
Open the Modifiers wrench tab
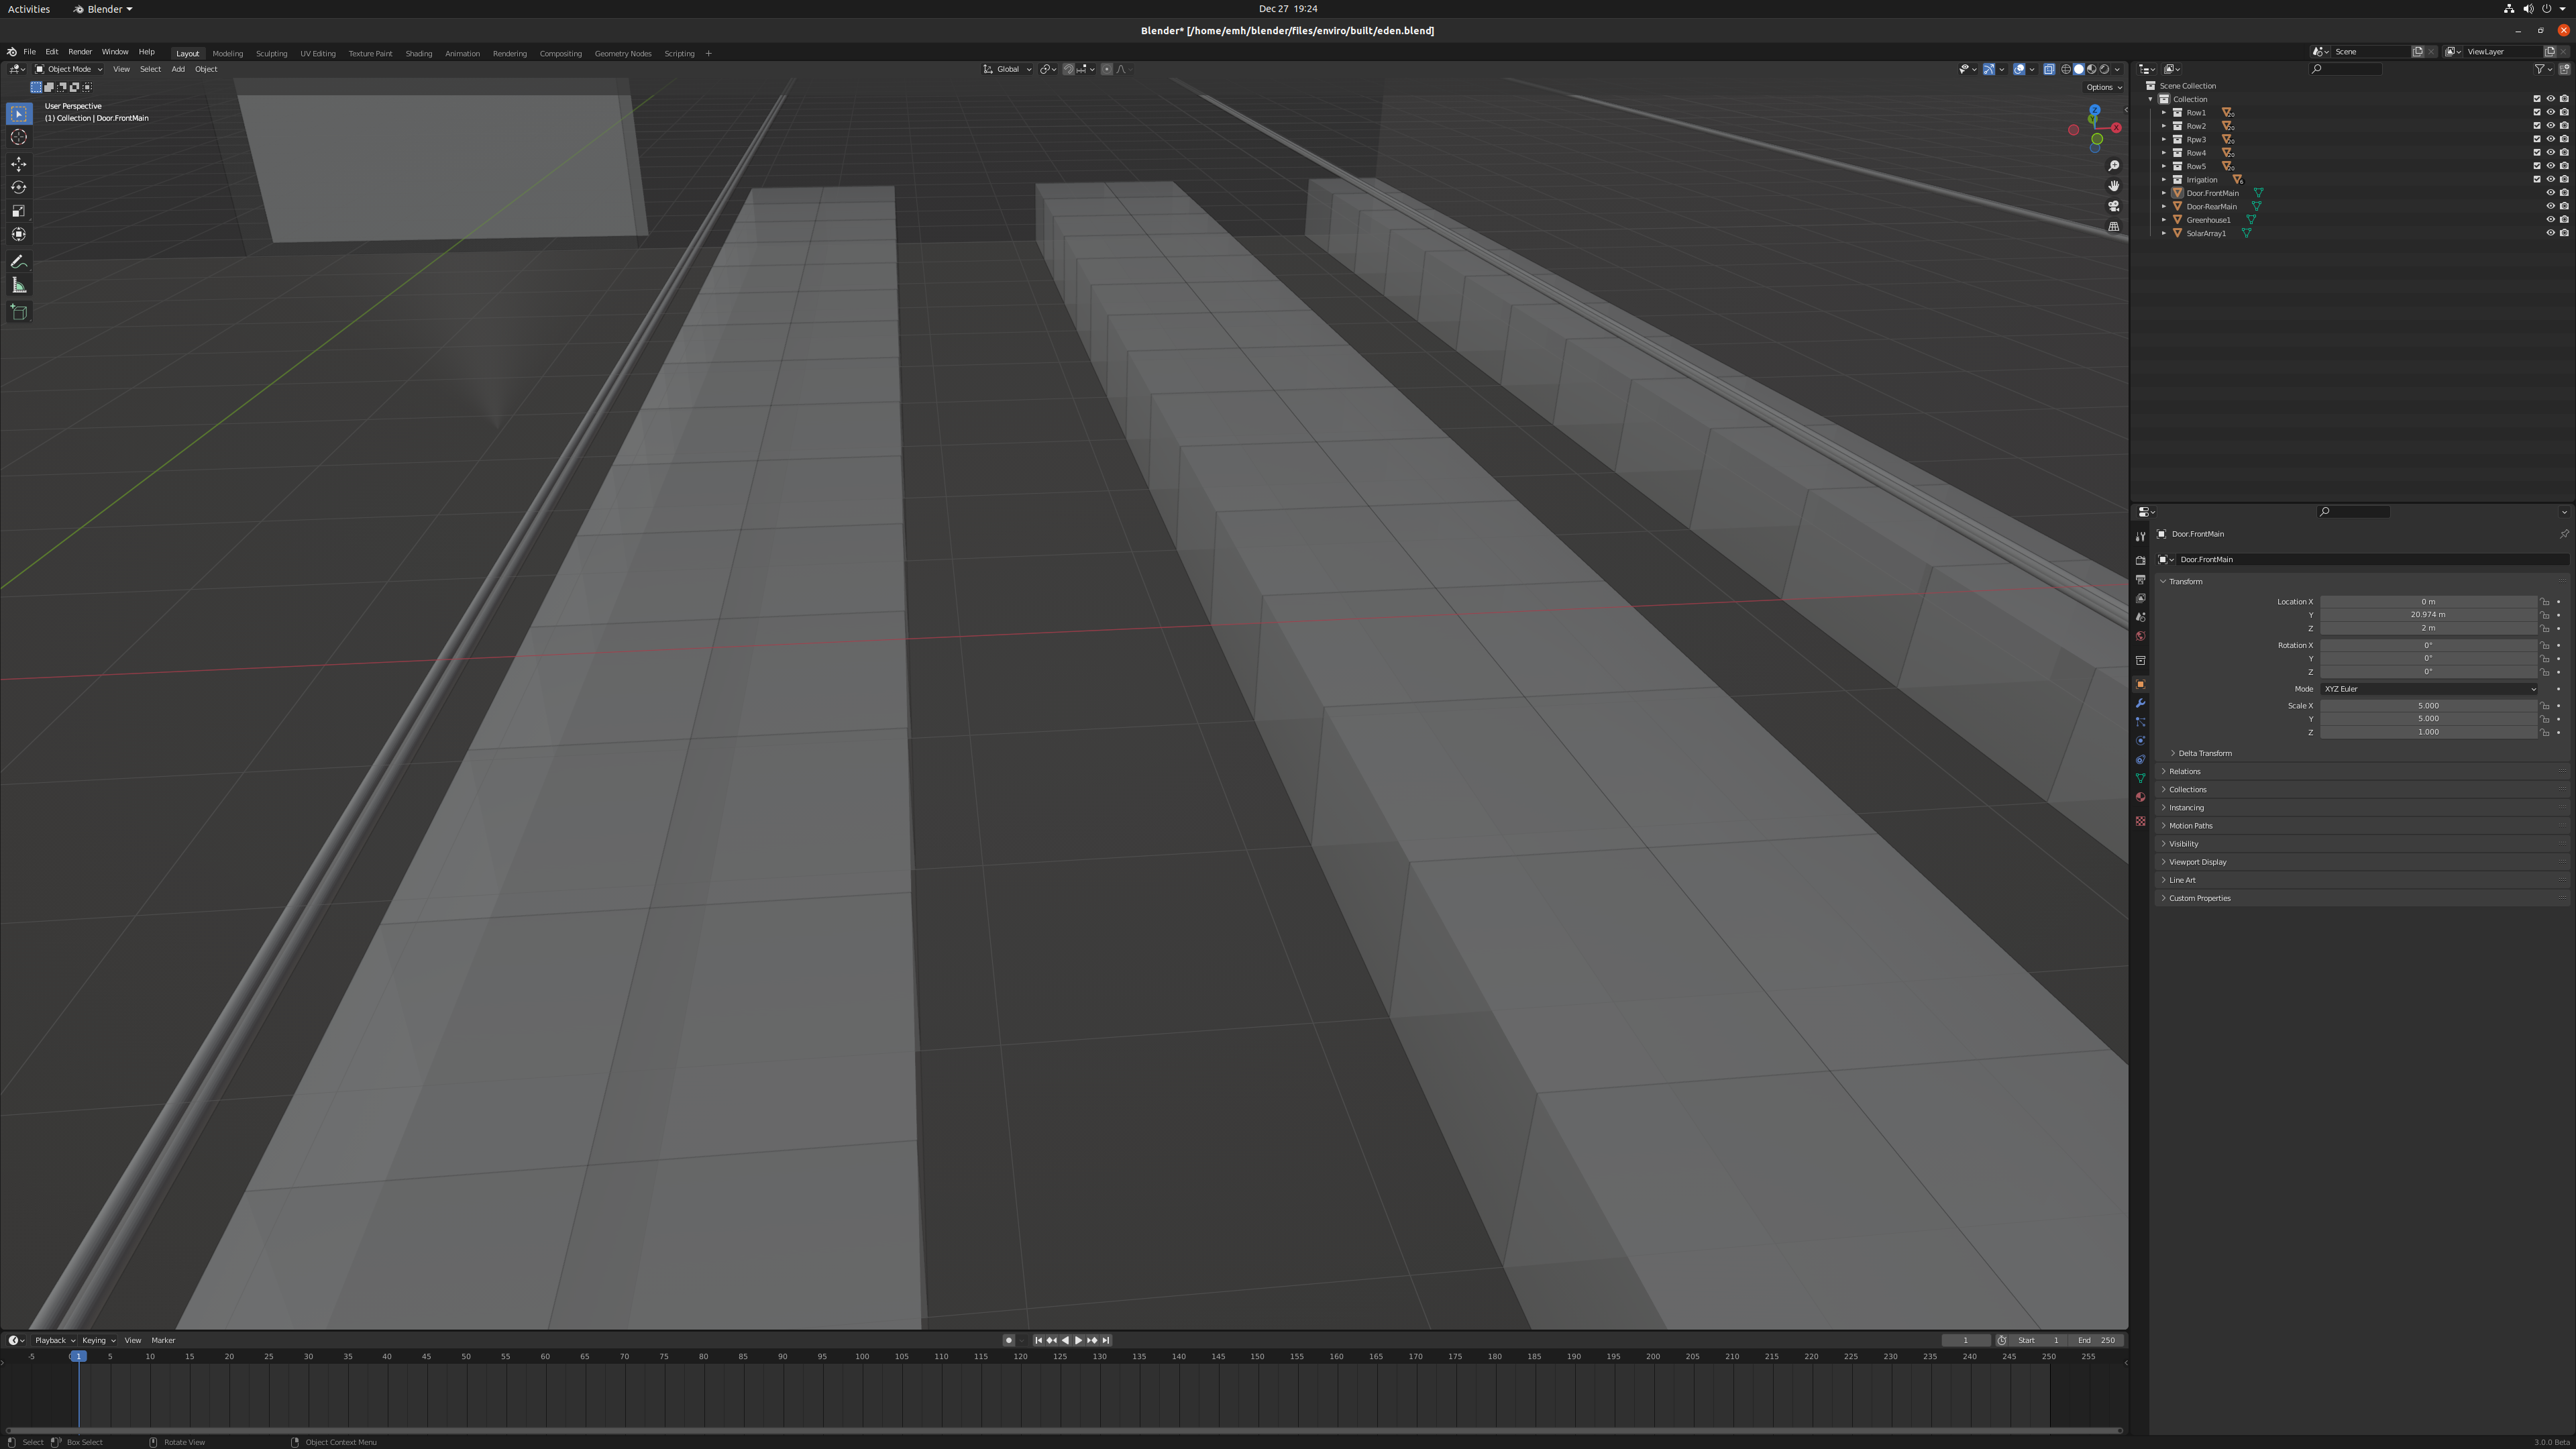pyautogui.click(x=2140, y=704)
